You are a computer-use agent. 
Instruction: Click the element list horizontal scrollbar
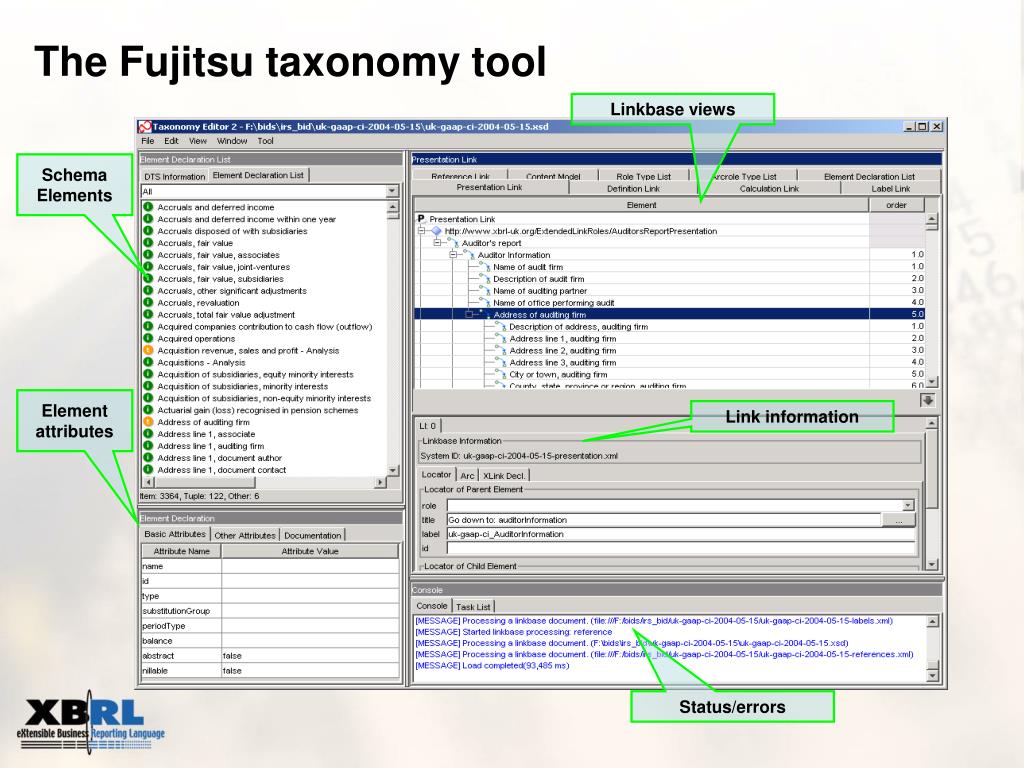[264, 483]
